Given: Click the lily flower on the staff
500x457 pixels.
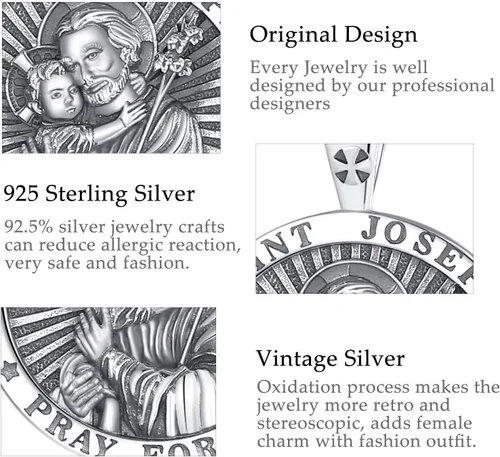Looking at the screenshot, I should [179, 50].
